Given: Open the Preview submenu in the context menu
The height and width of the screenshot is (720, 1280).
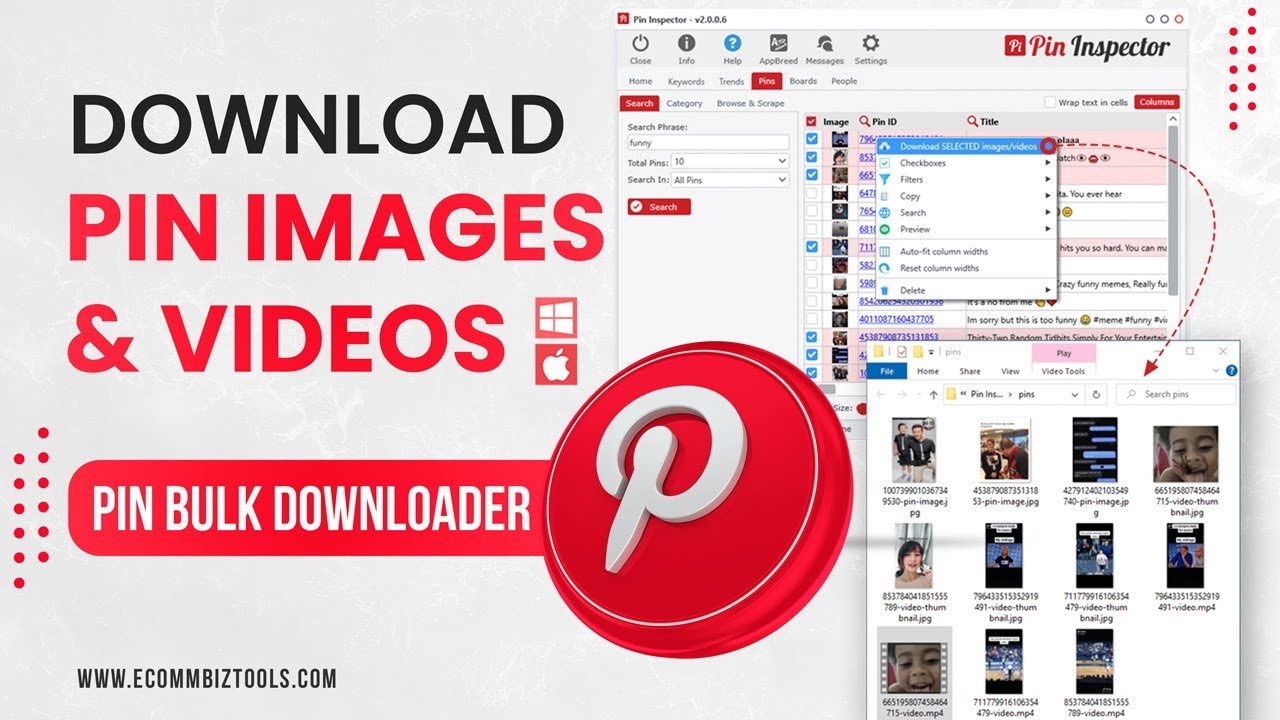Looking at the screenshot, I should pos(966,229).
